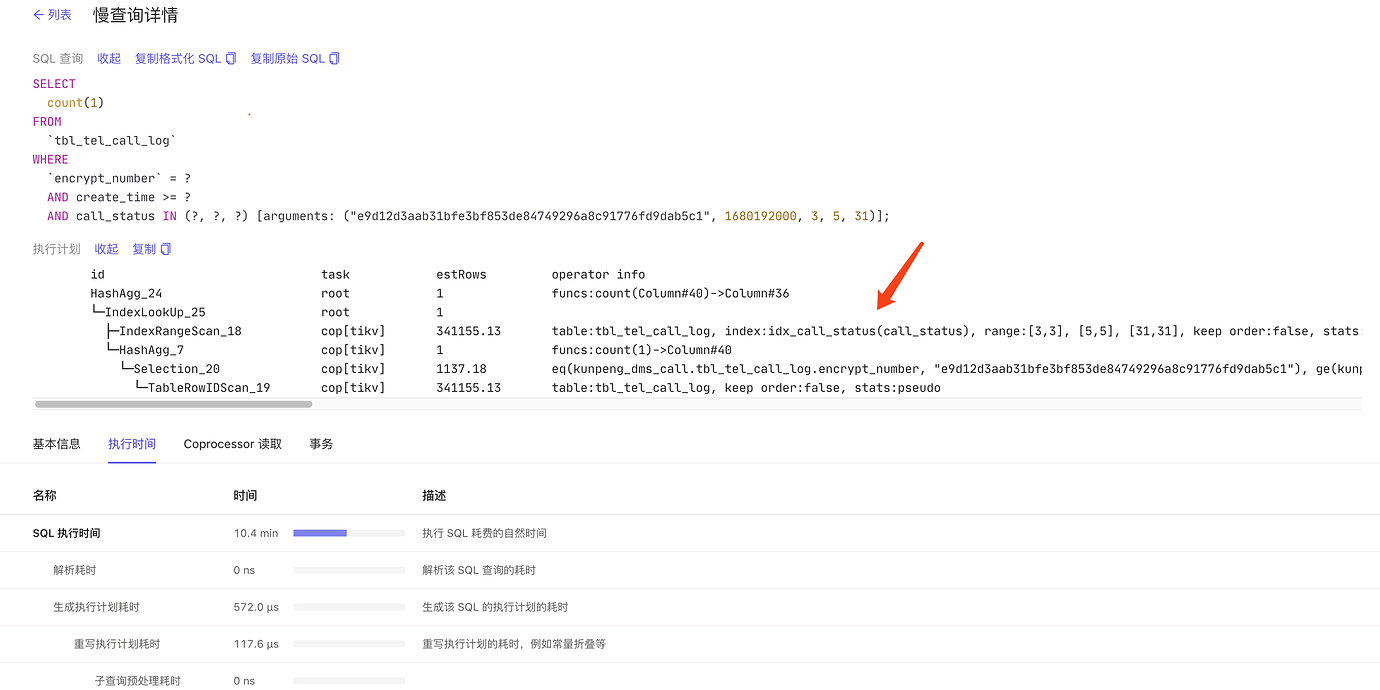Click the TableRowIDScan_19 operator row
The height and width of the screenshot is (690, 1380).
tap(208, 388)
